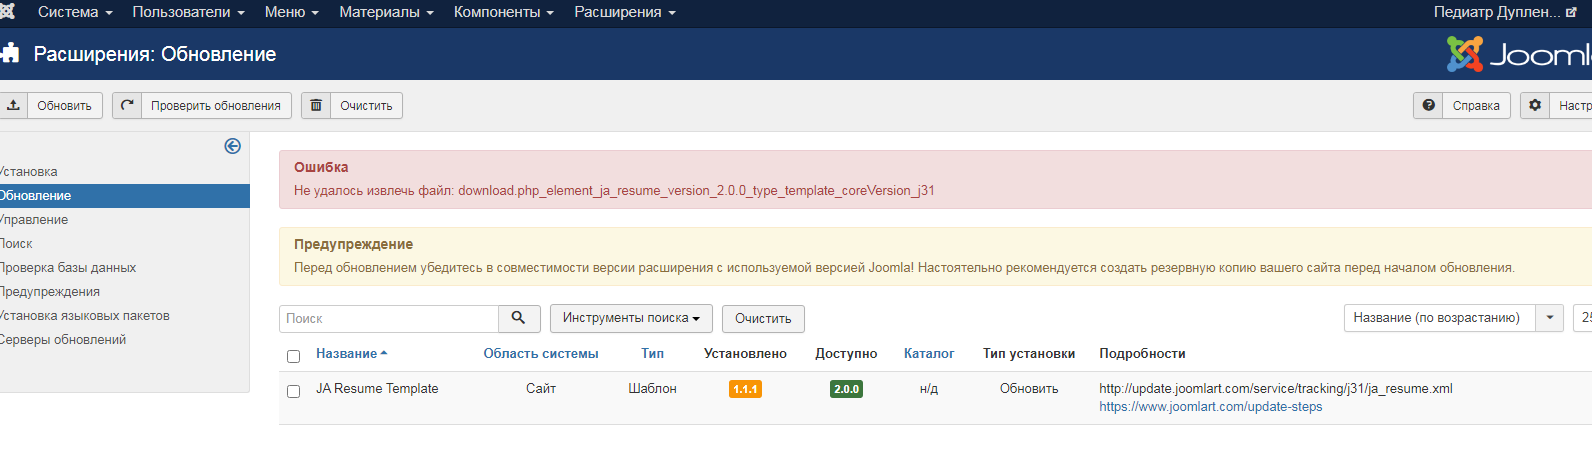
Task: Click the upload icon on Обновить button
Action: tap(13, 105)
